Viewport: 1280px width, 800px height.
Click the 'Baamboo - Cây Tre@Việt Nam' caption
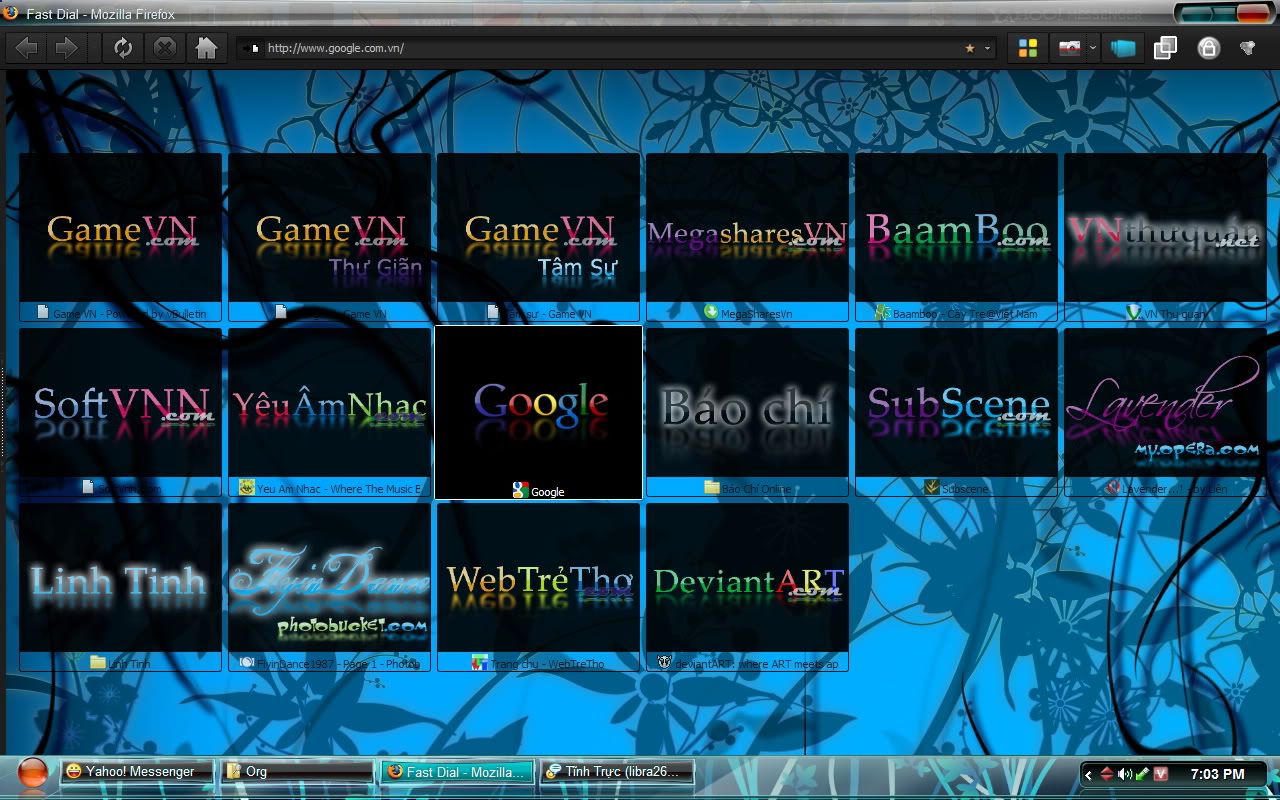click(965, 313)
